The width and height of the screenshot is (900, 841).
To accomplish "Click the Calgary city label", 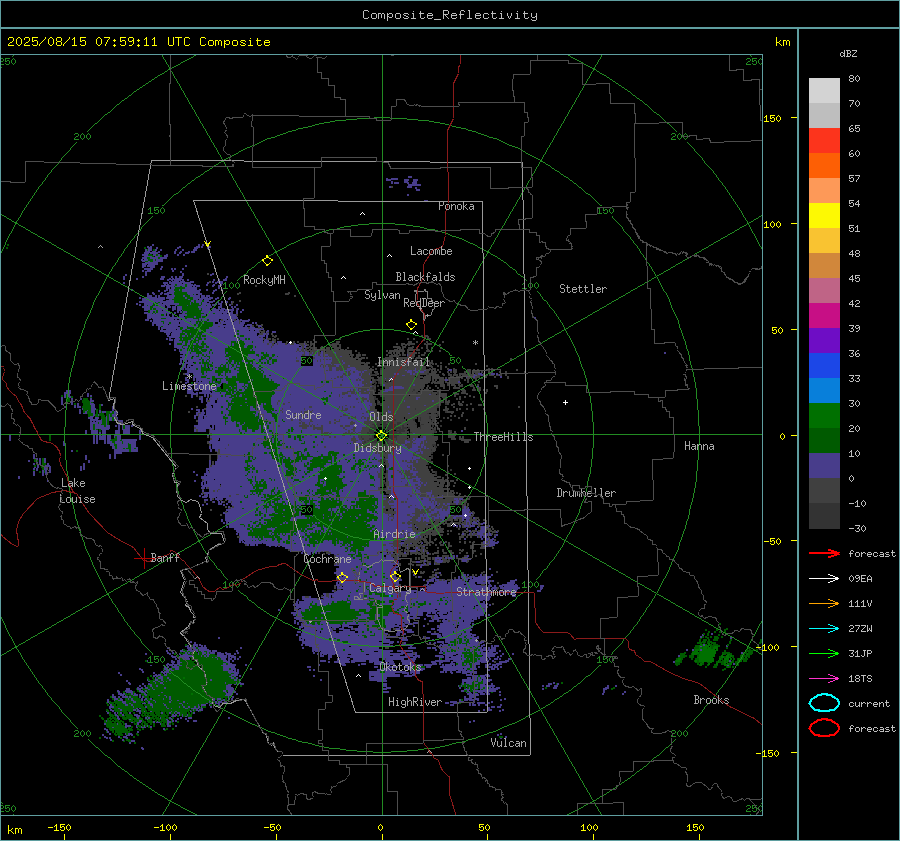I will pyautogui.click(x=390, y=588).
